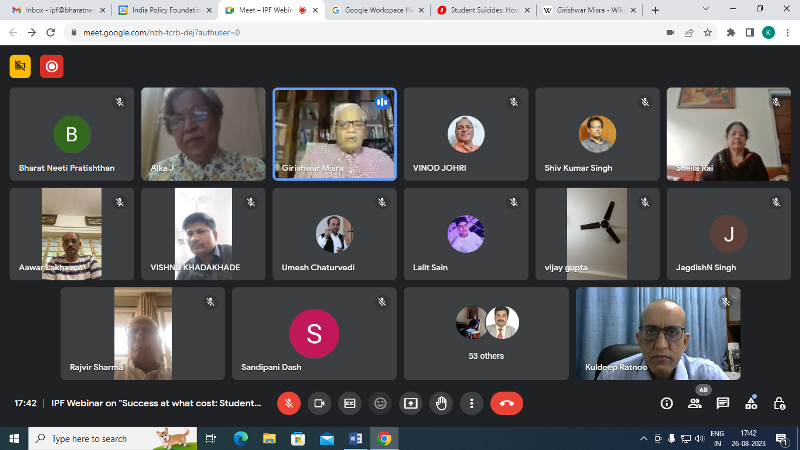Show the people list panel
Image resolution: width=800 pixels, height=450 pixels.
click(695, 403)
